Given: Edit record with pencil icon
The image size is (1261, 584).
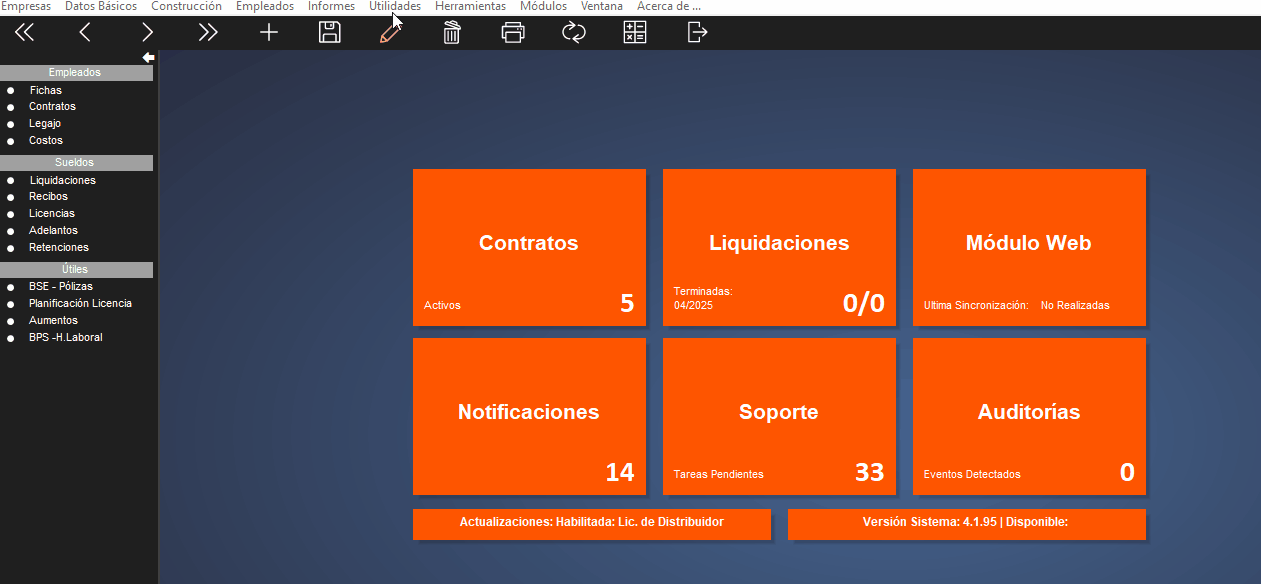Looking at the screenshot, I should click(x=390, y=32).
